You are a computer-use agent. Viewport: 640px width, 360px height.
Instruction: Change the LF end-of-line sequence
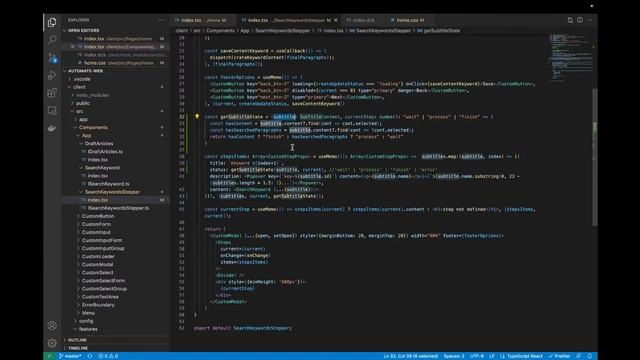(492, 356)
